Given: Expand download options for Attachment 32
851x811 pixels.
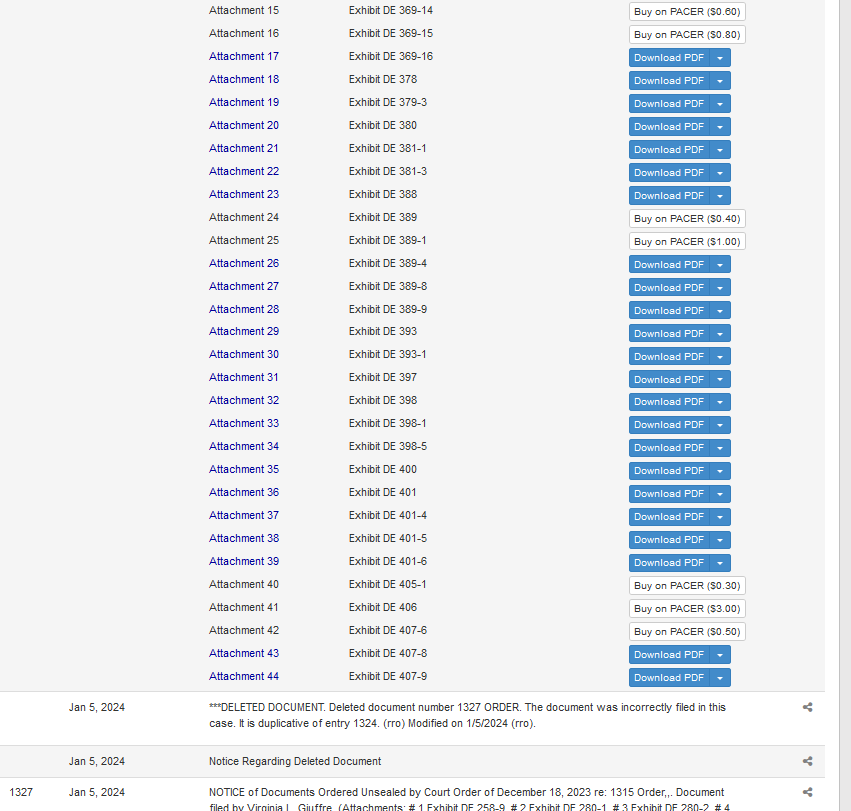Looking at the screenshot, I should [x=720, y=402].
